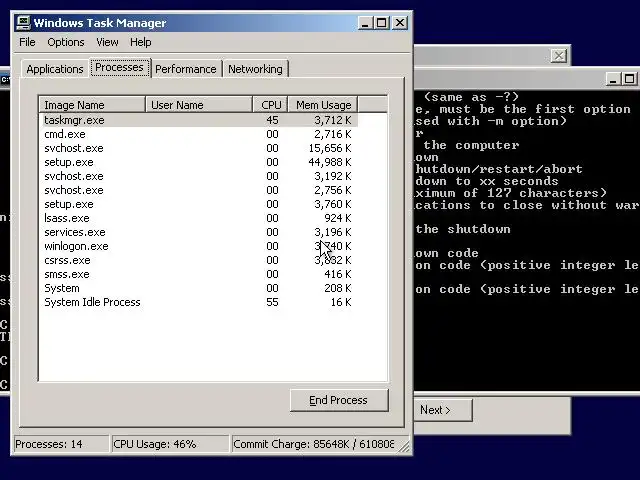Click the 'maximum of 127 characters' text in the command prompt

(511, 193)
